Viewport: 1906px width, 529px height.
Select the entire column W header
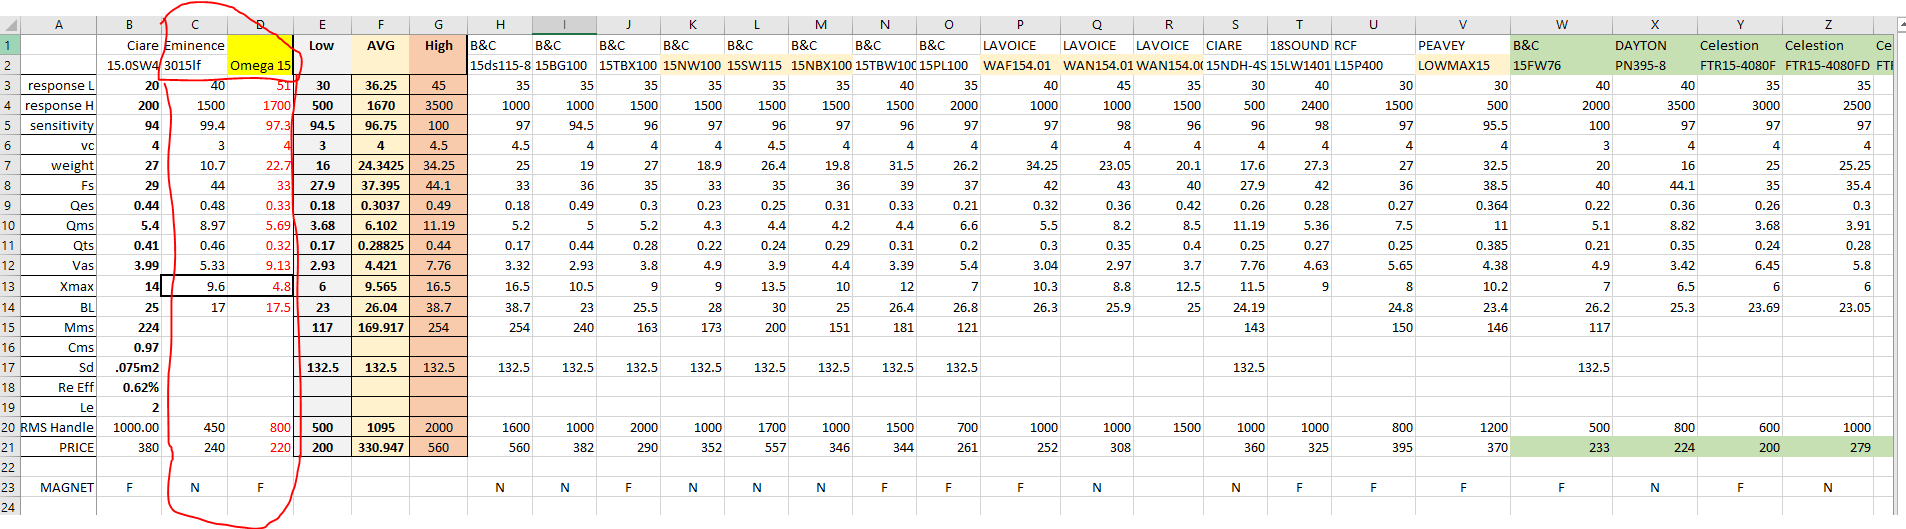(x=1561, y=25)
